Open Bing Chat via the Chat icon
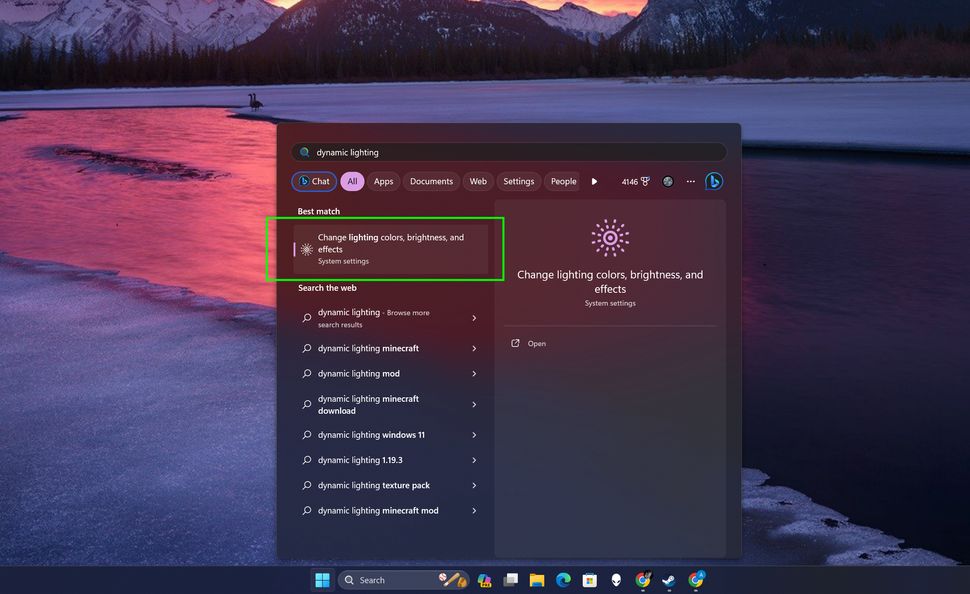Screen dimensions: 970x594 (x=313, y=181)
